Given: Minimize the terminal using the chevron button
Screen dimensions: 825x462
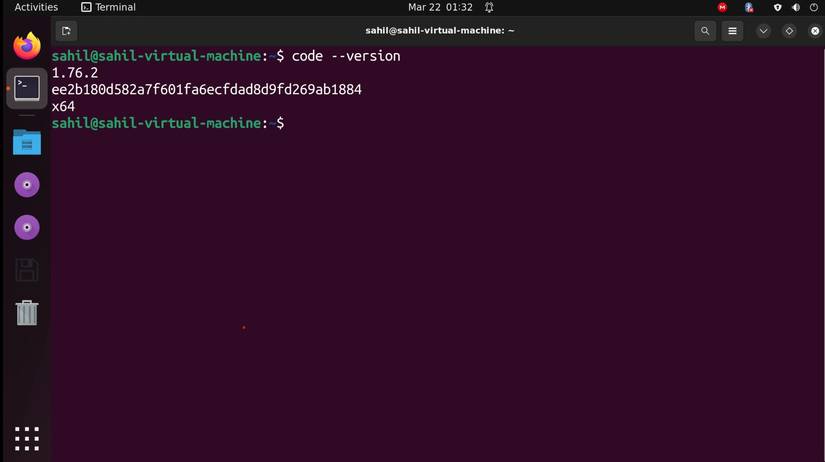Looking at the screenshot, I should [763, 31].
